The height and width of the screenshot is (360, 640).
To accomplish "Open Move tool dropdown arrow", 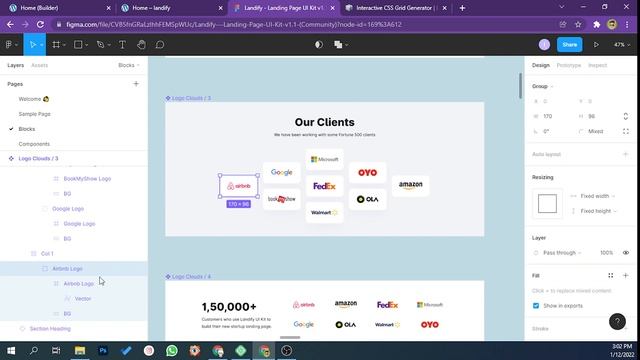I will pos(42,45).
